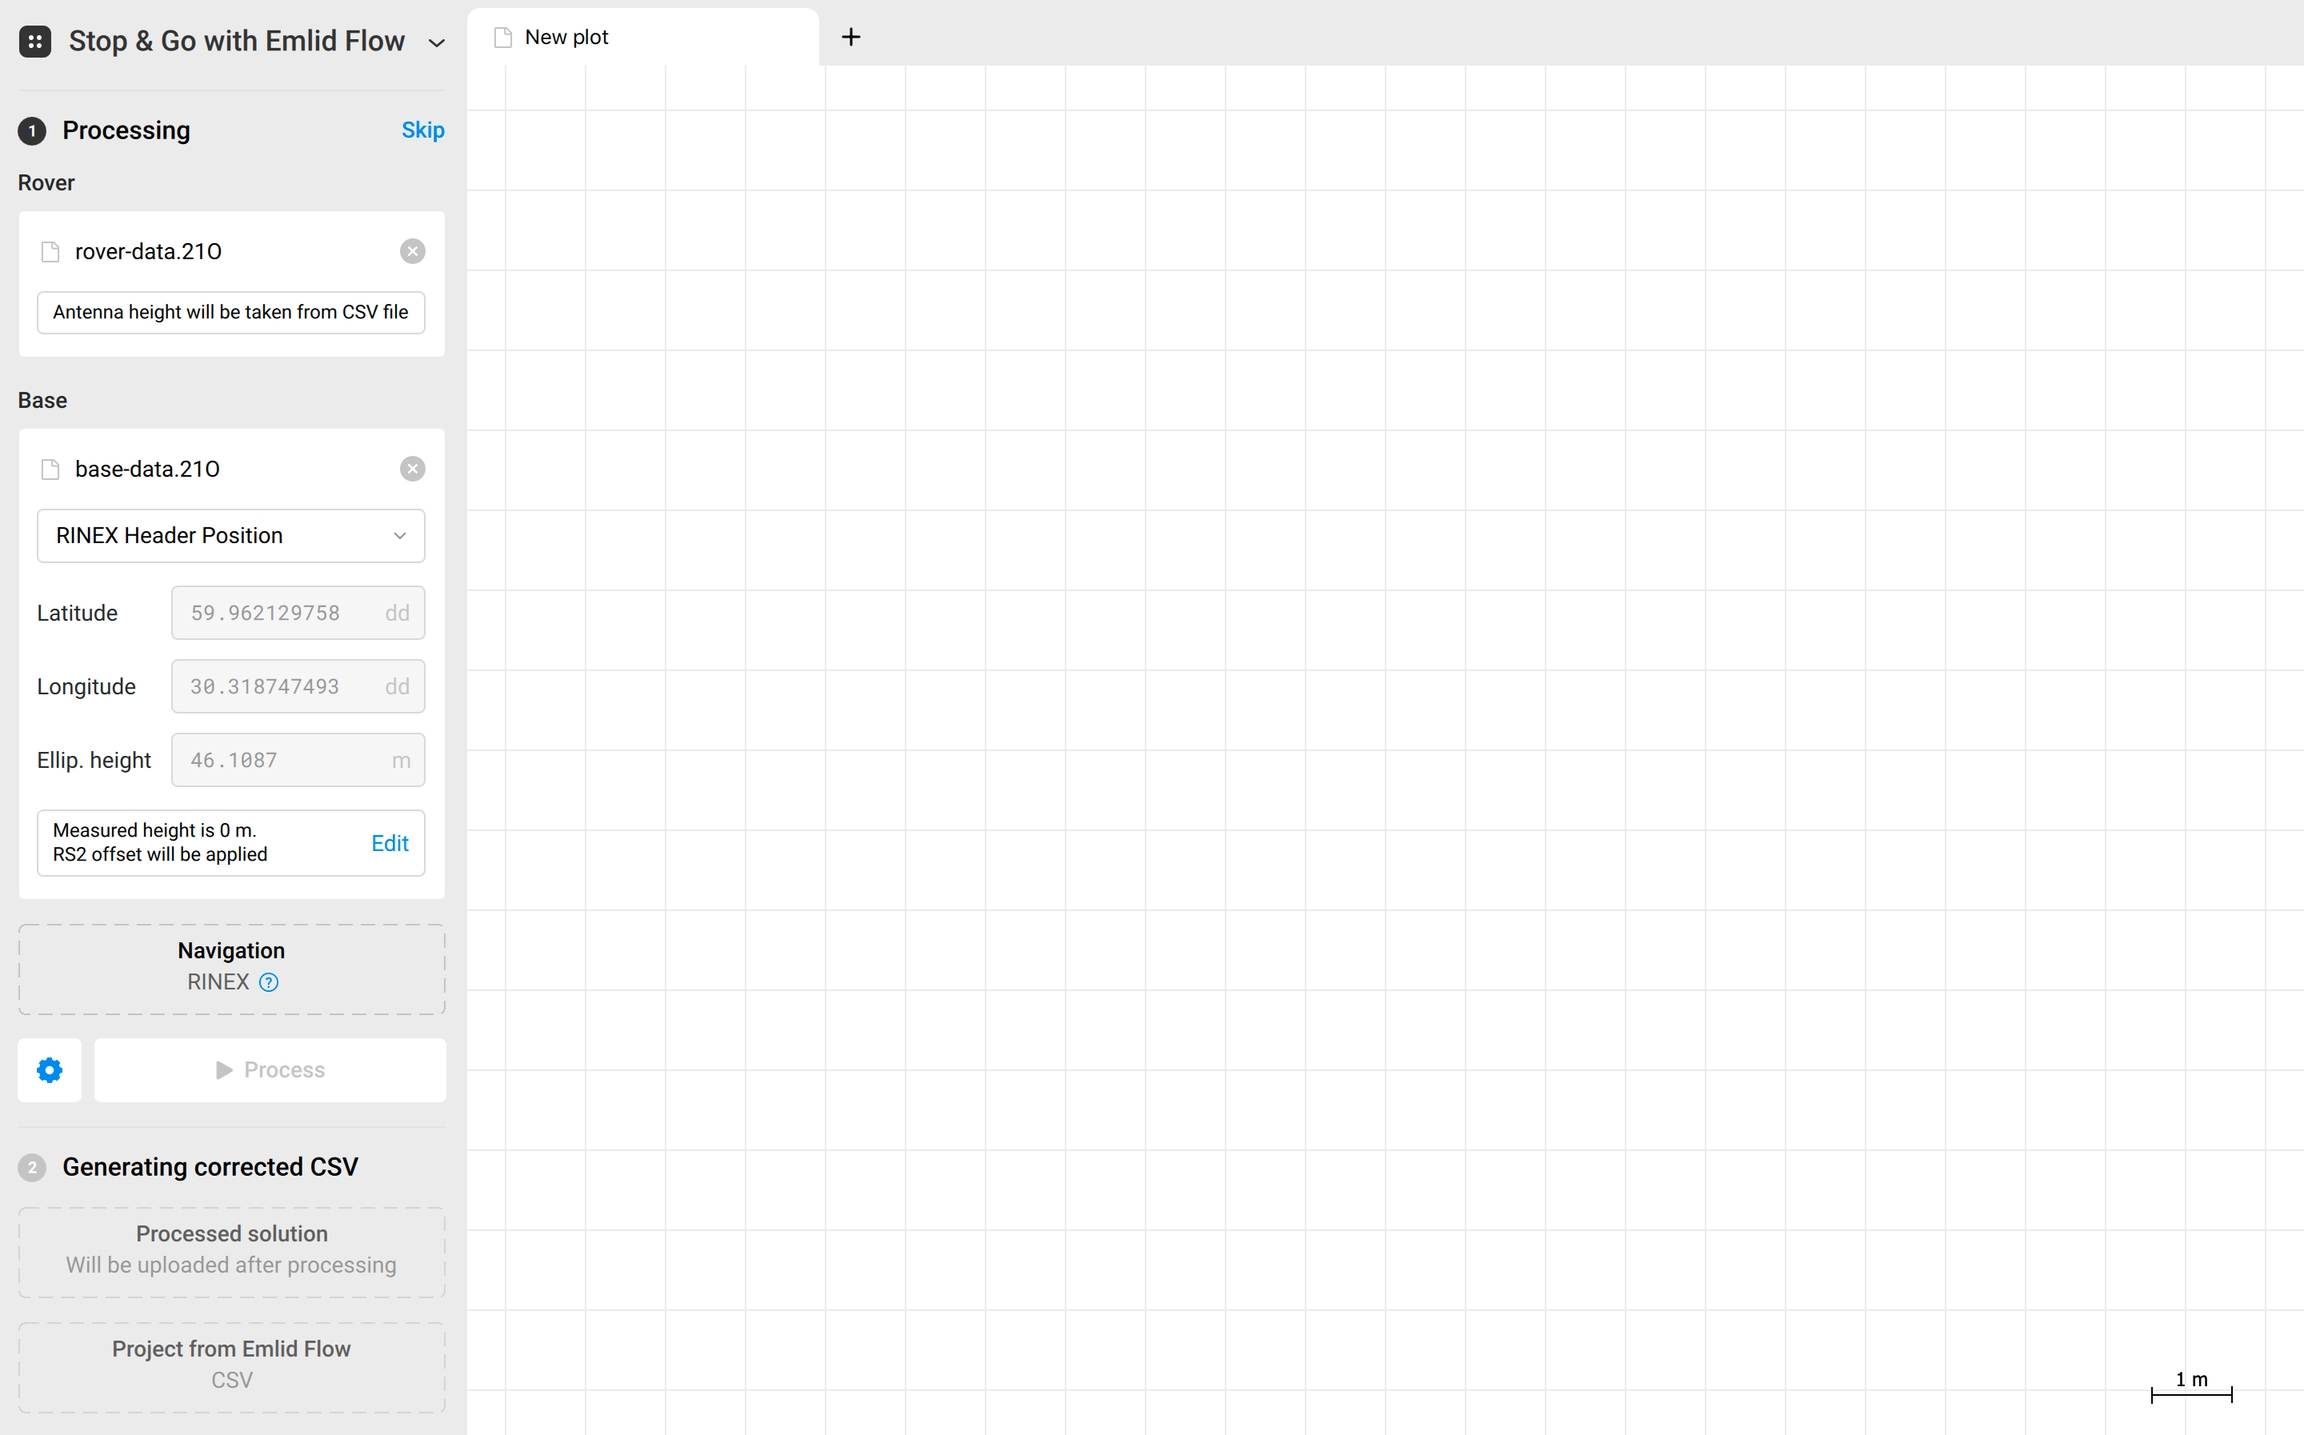This screenshot has height=1435, width=2304.
Task: Remove the rover-data.21O file
Action: tap(412, 251)
